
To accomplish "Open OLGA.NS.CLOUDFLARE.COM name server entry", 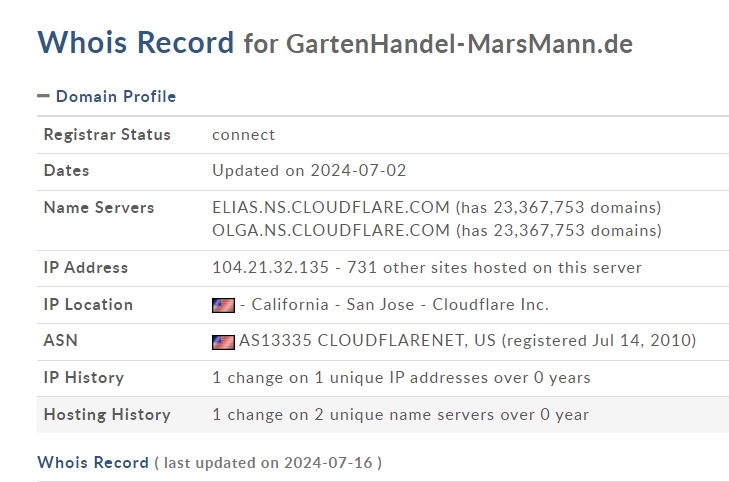I will pos(331,231).
